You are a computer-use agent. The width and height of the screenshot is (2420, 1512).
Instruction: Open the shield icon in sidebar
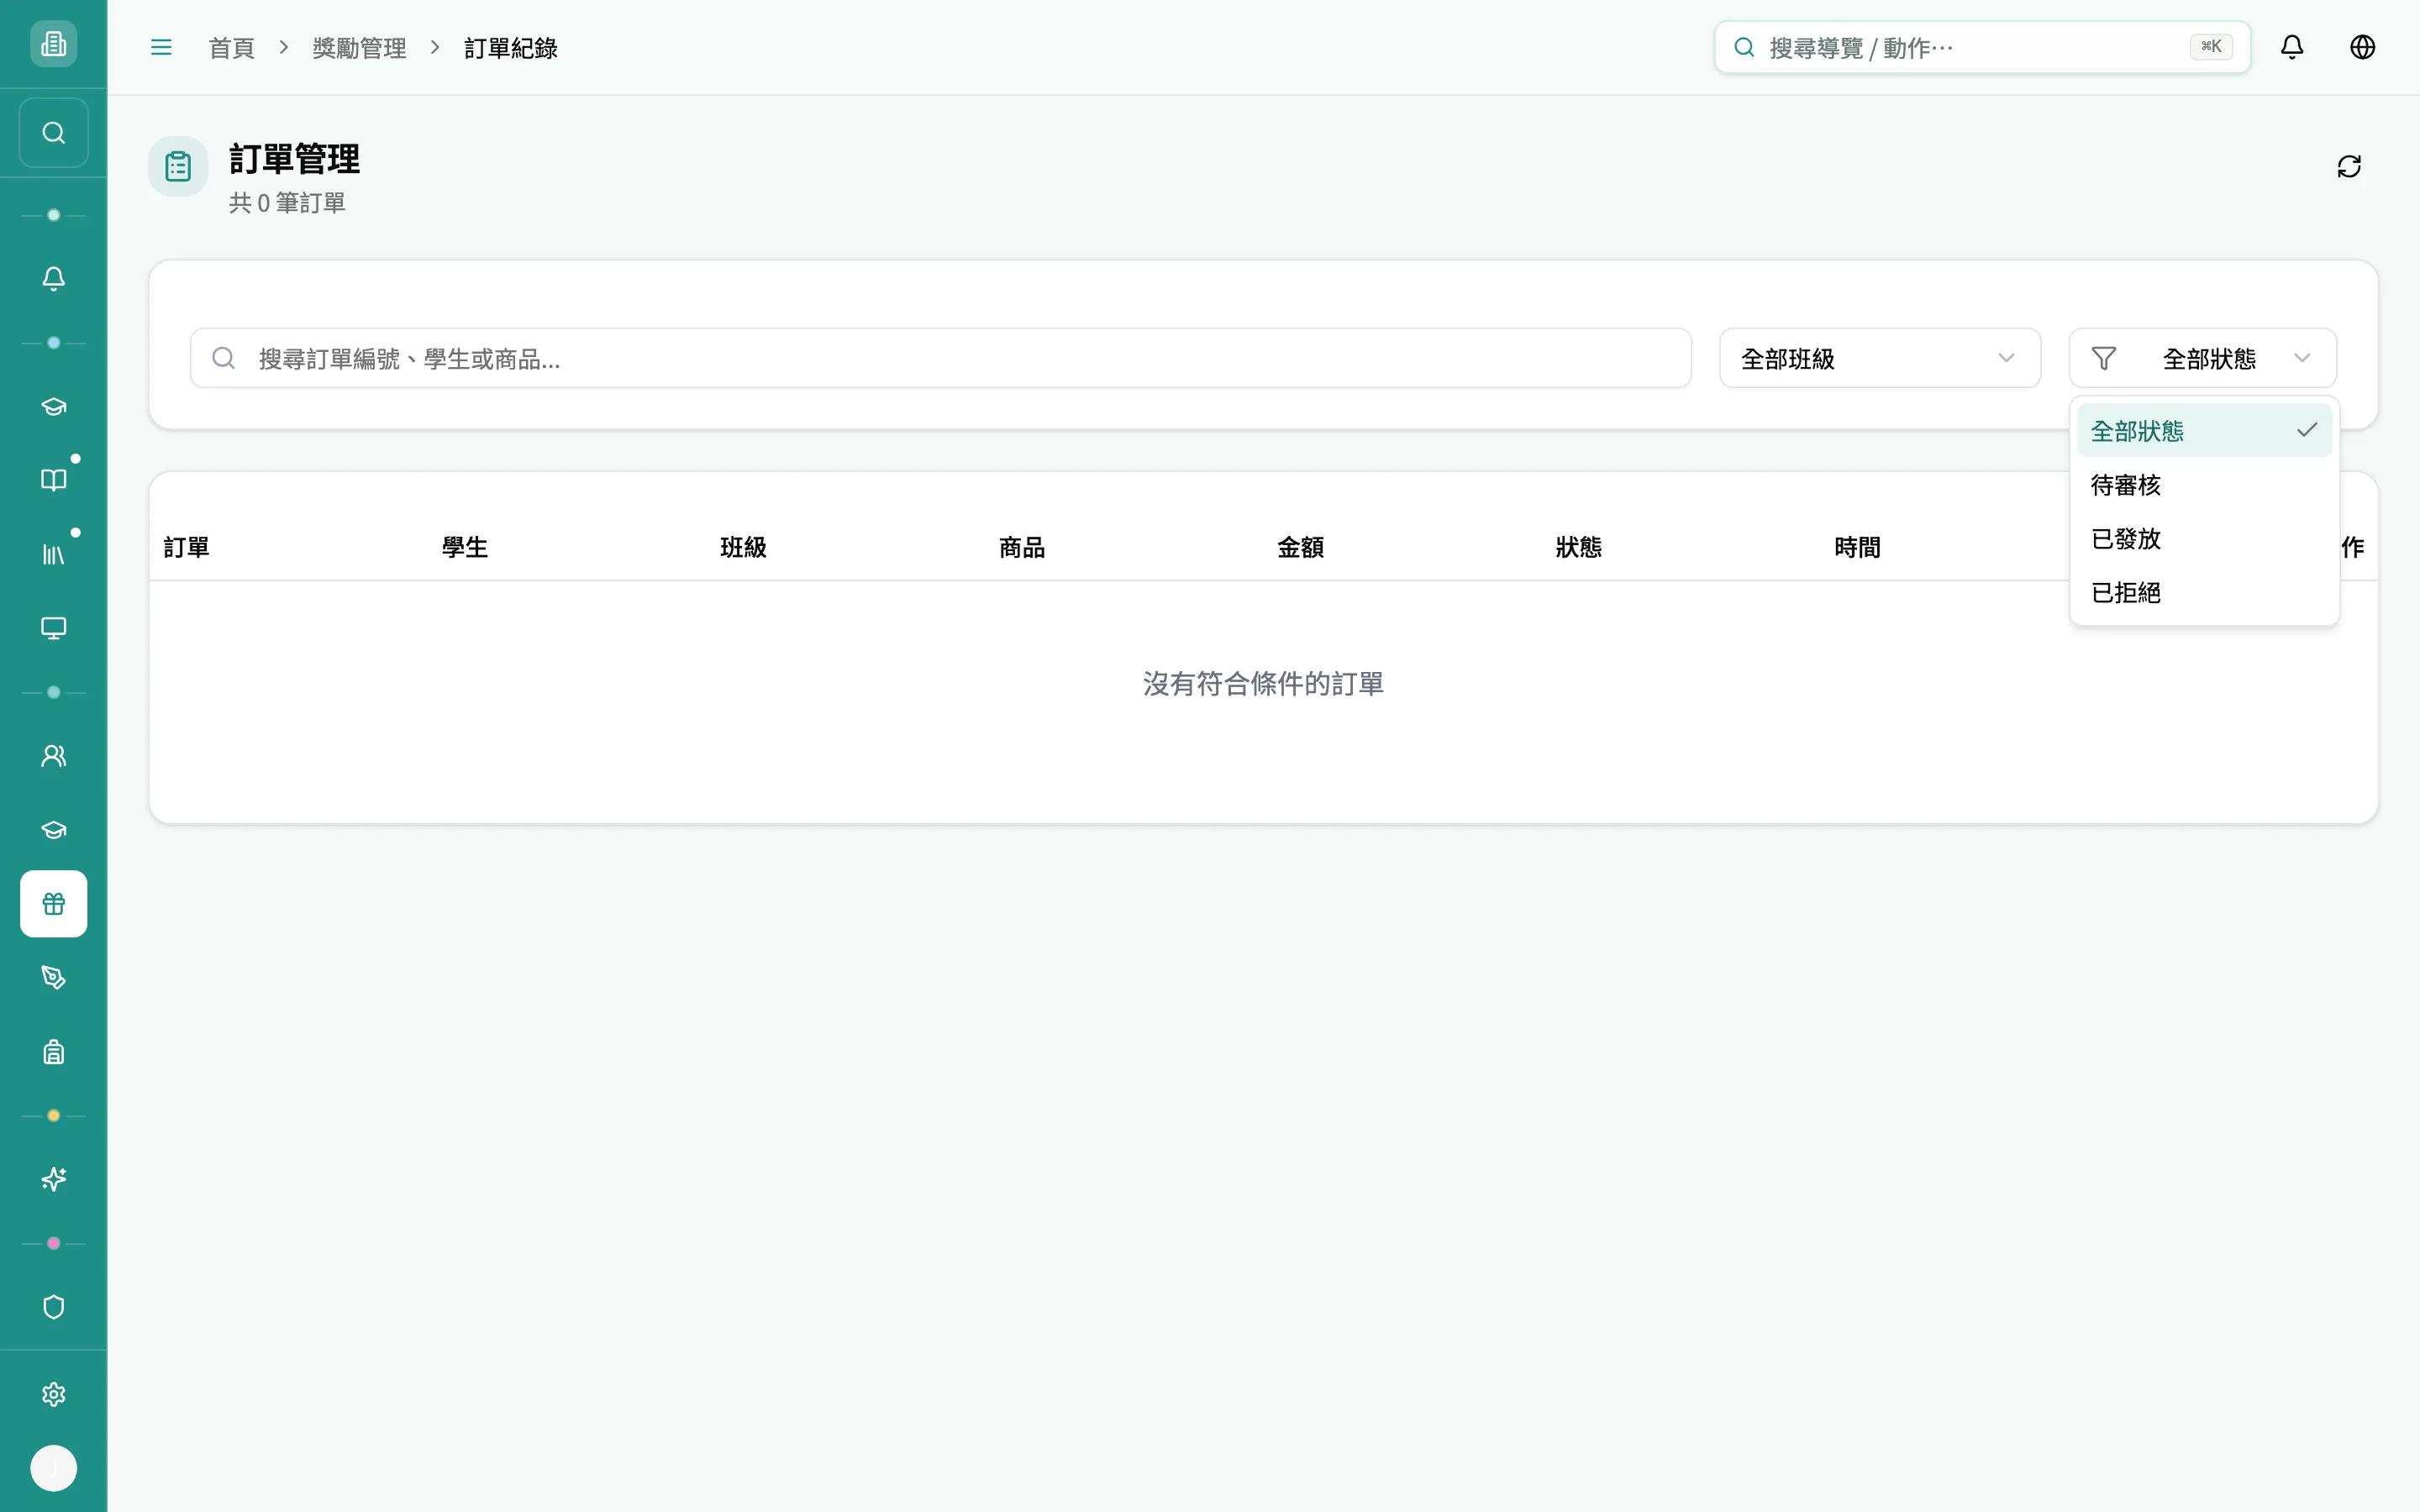[x=53, y=1307]
